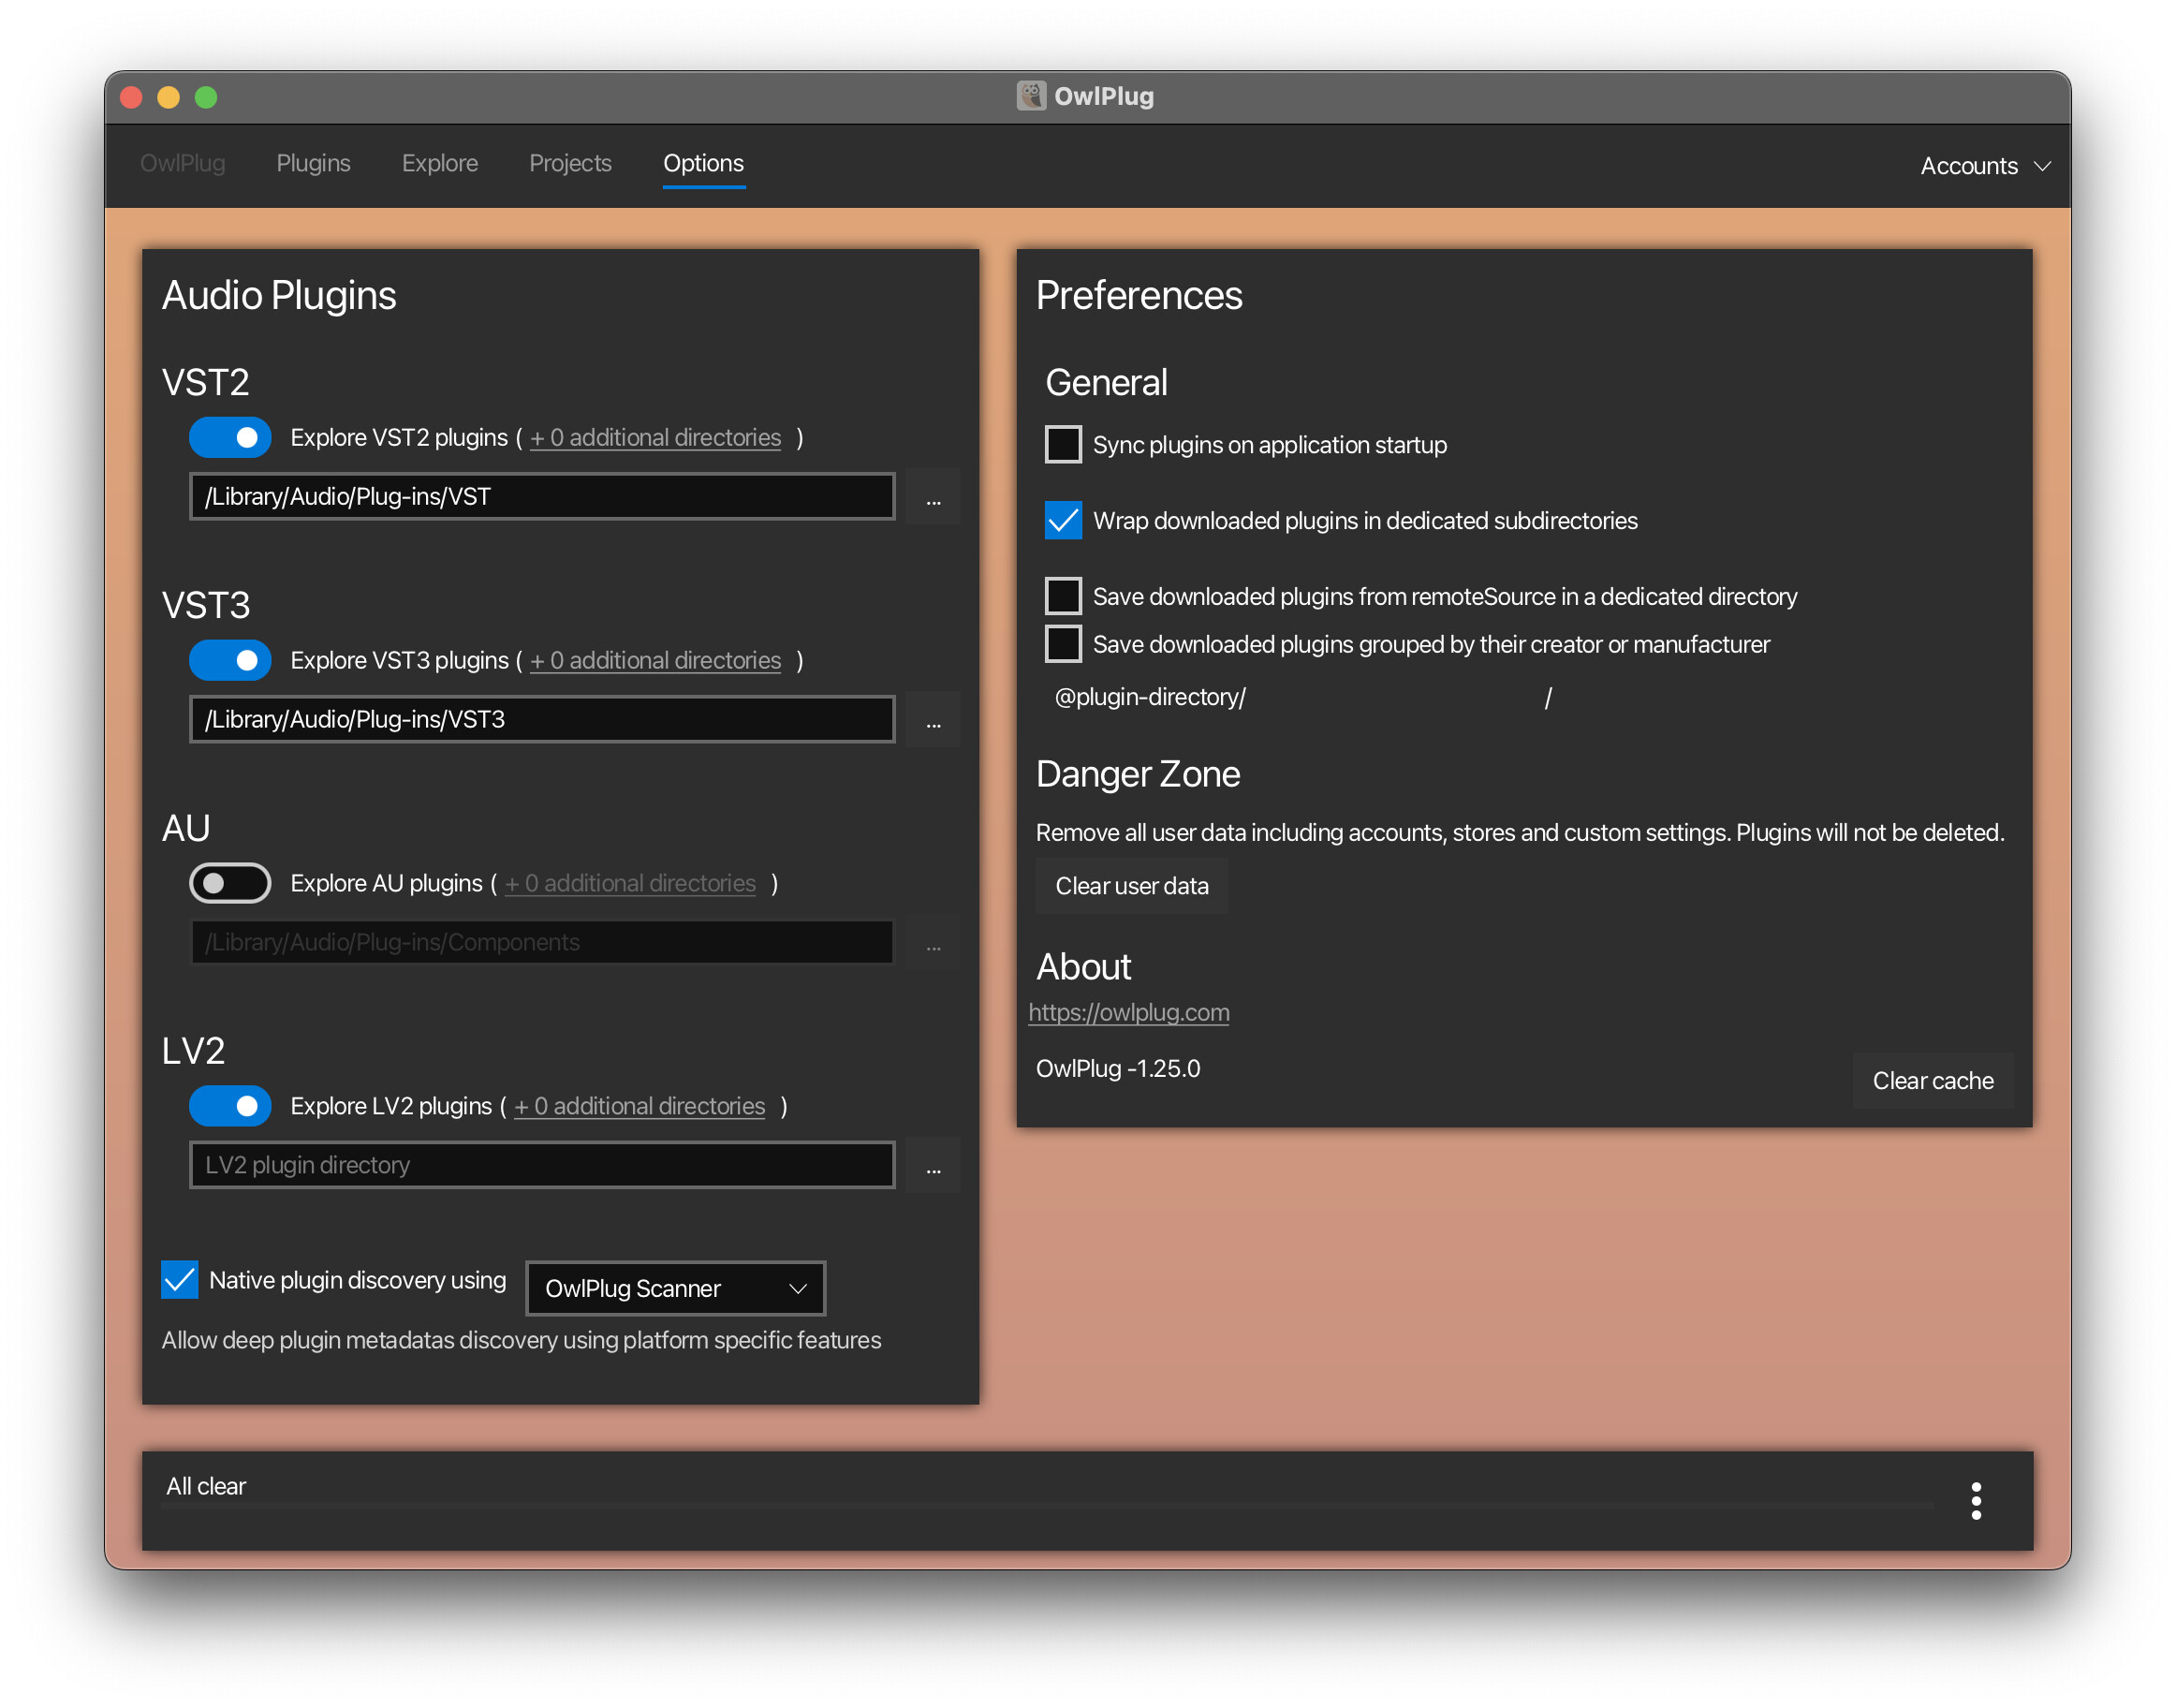Disable the Explore VST2 plugins toggle
Screen dimensions: 2176x1708
coord(230,438)
